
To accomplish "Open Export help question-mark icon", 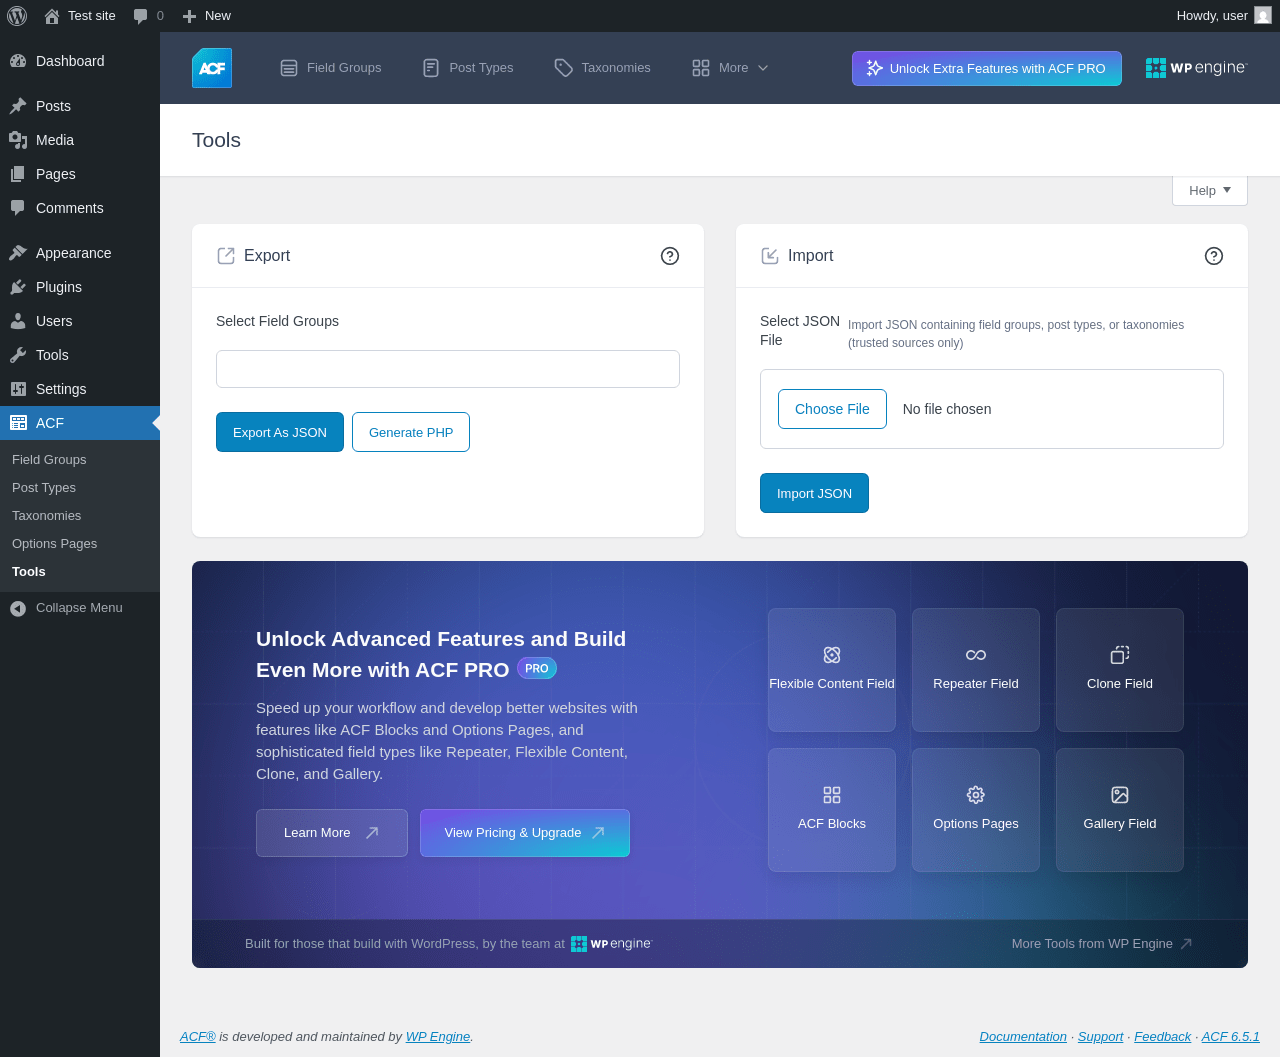I will (670, 256).
